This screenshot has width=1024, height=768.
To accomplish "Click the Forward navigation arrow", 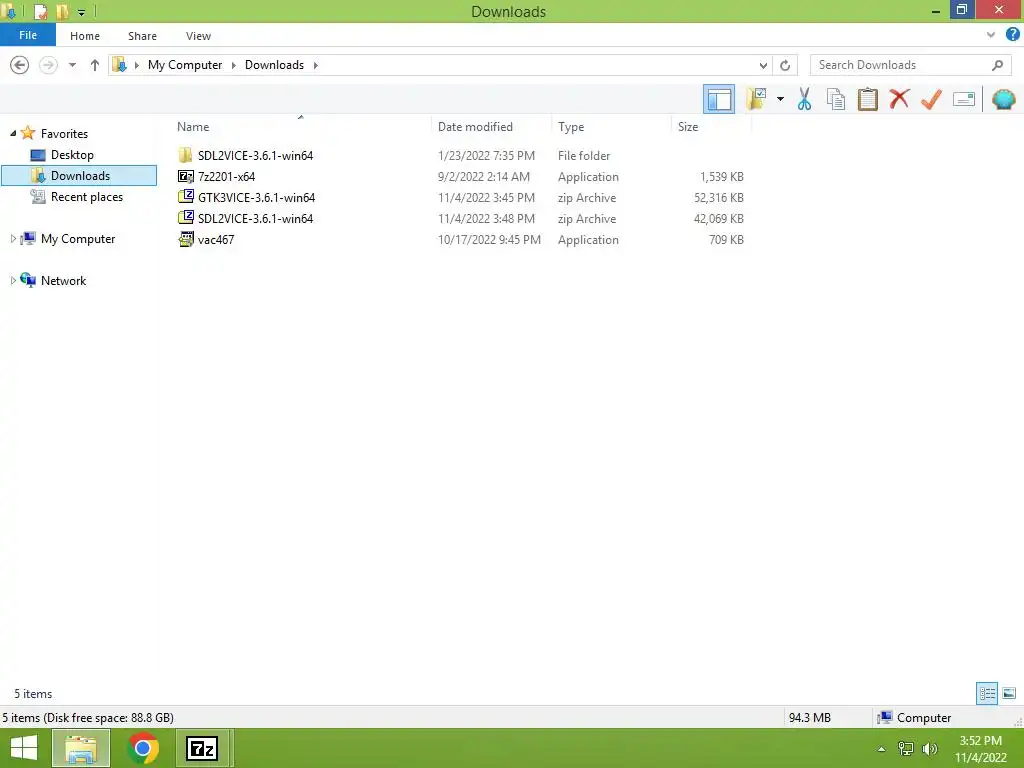I will click(48, 65).
